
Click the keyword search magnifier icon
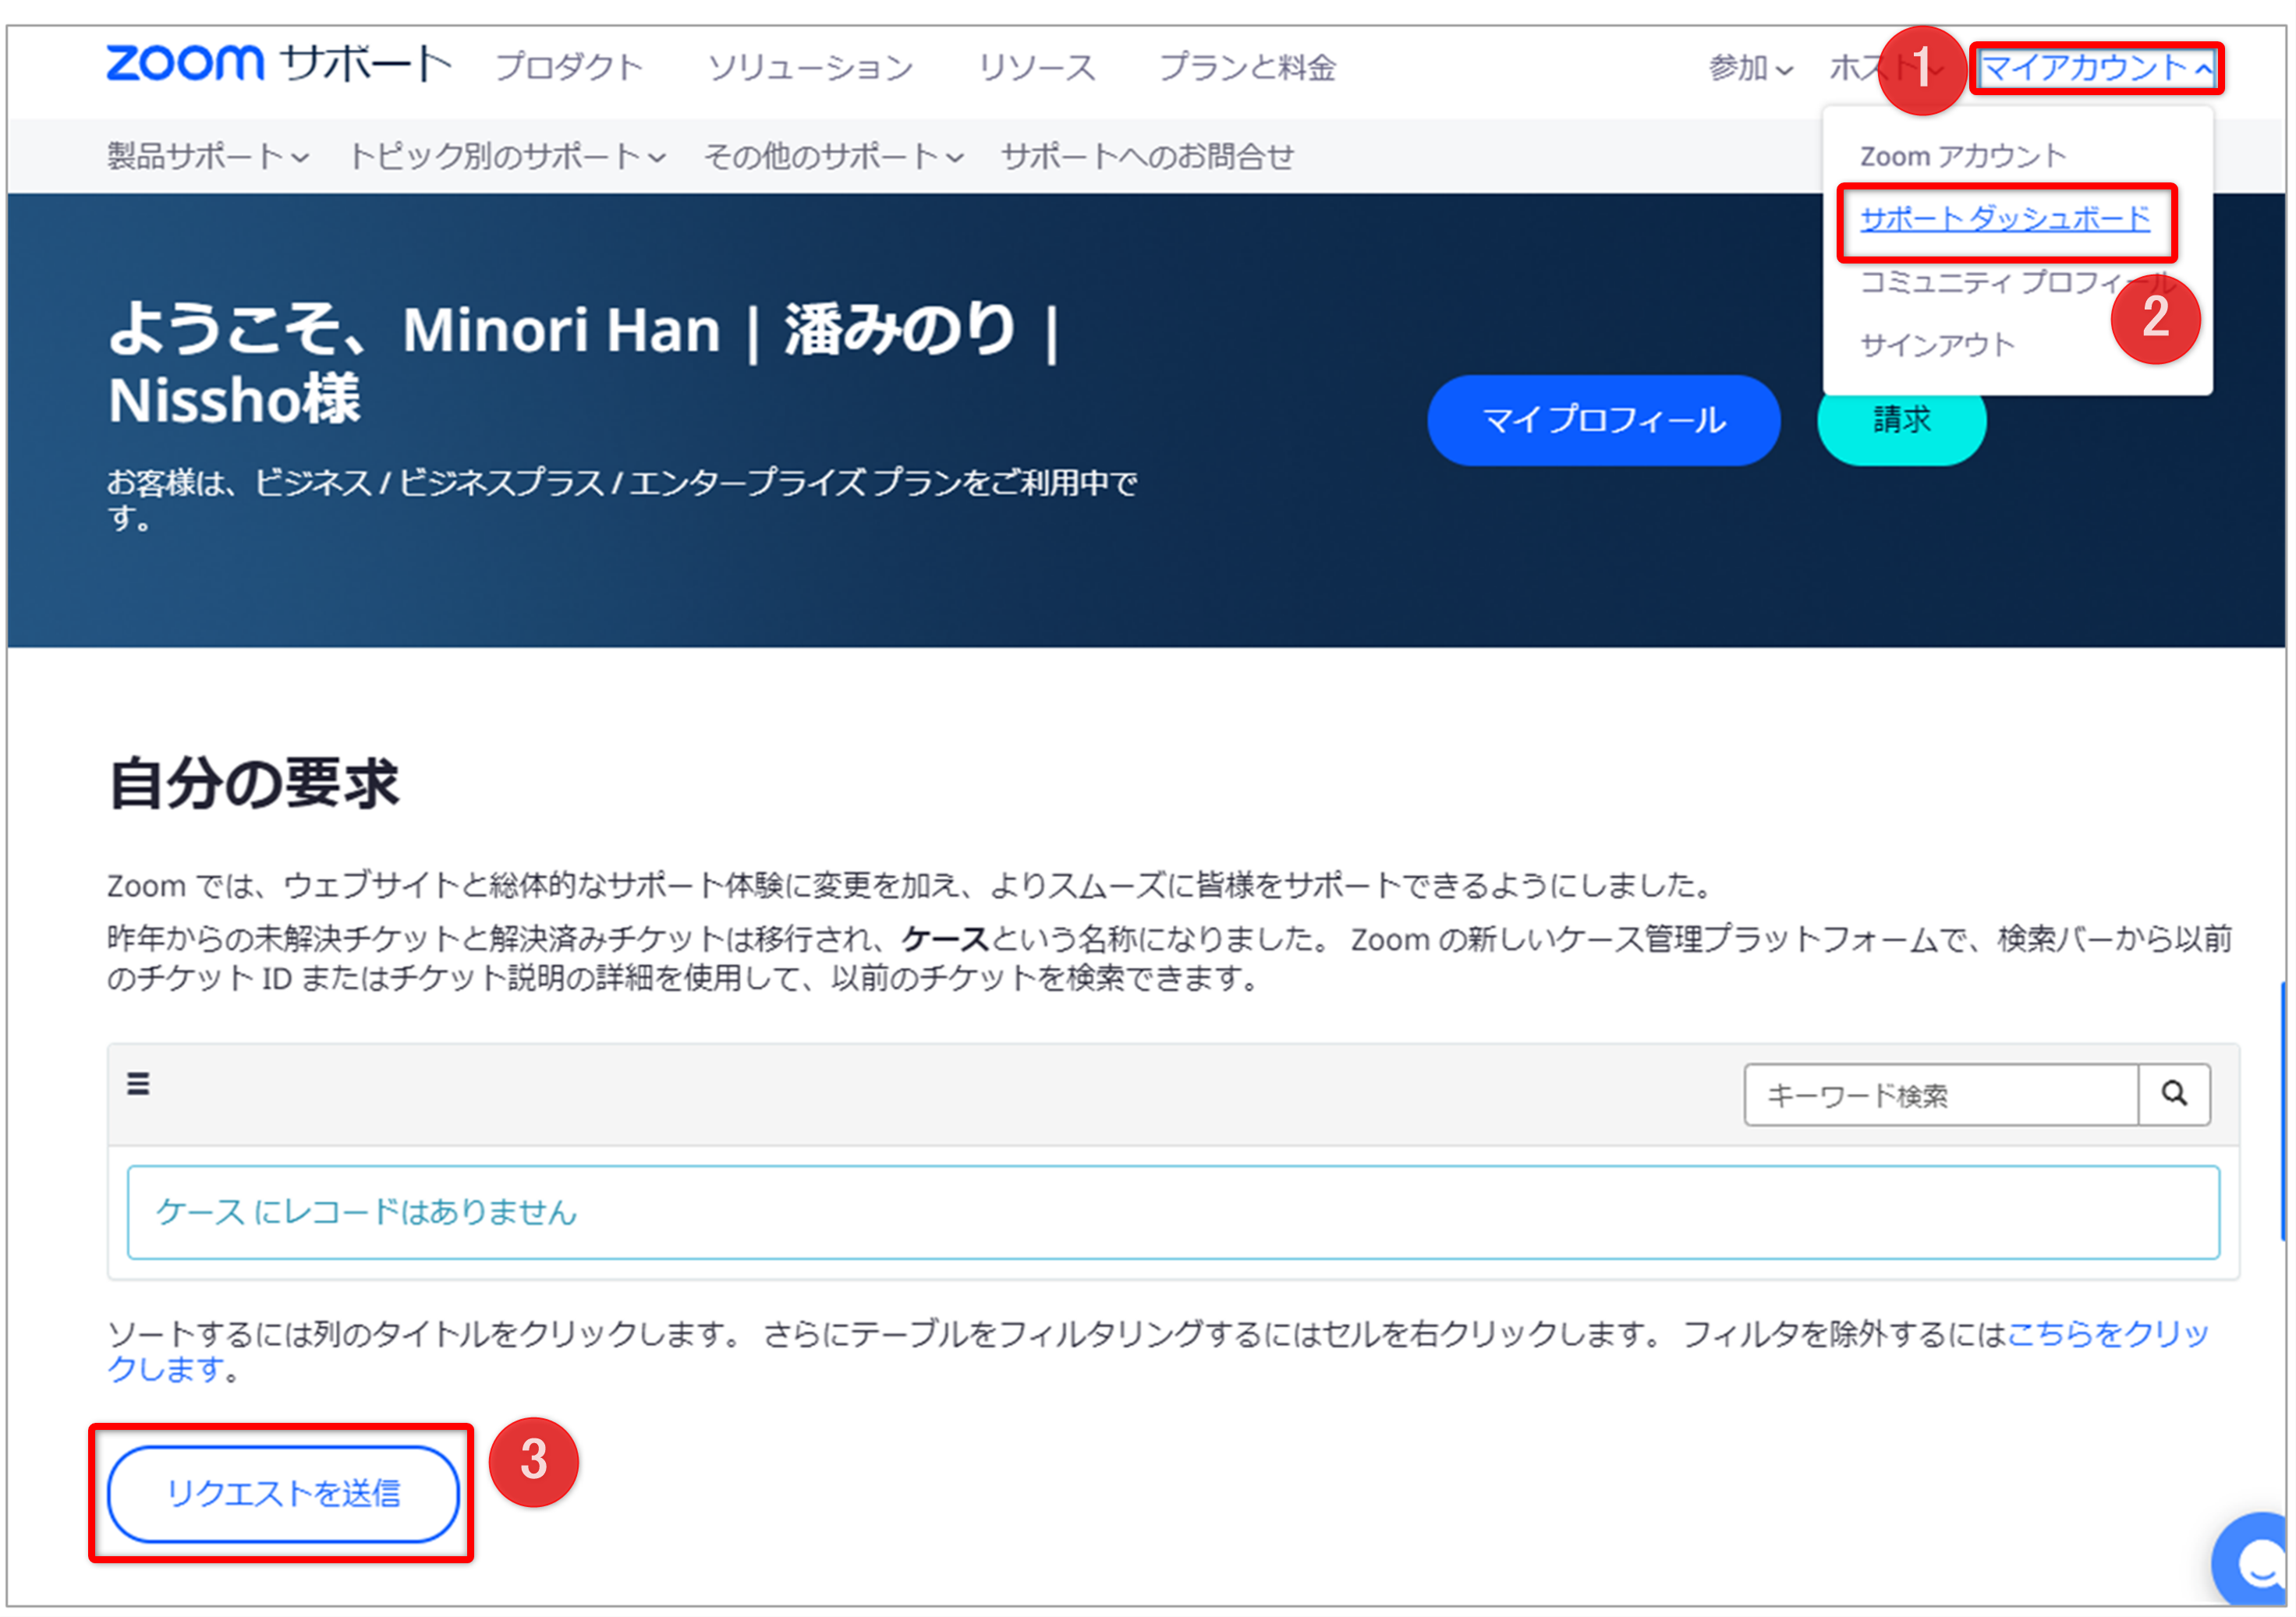click(2175, 1094)
